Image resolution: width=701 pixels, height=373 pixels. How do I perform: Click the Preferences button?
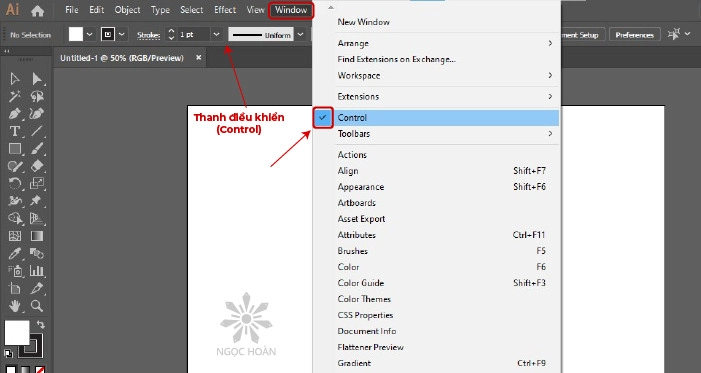tap(634, 35)
